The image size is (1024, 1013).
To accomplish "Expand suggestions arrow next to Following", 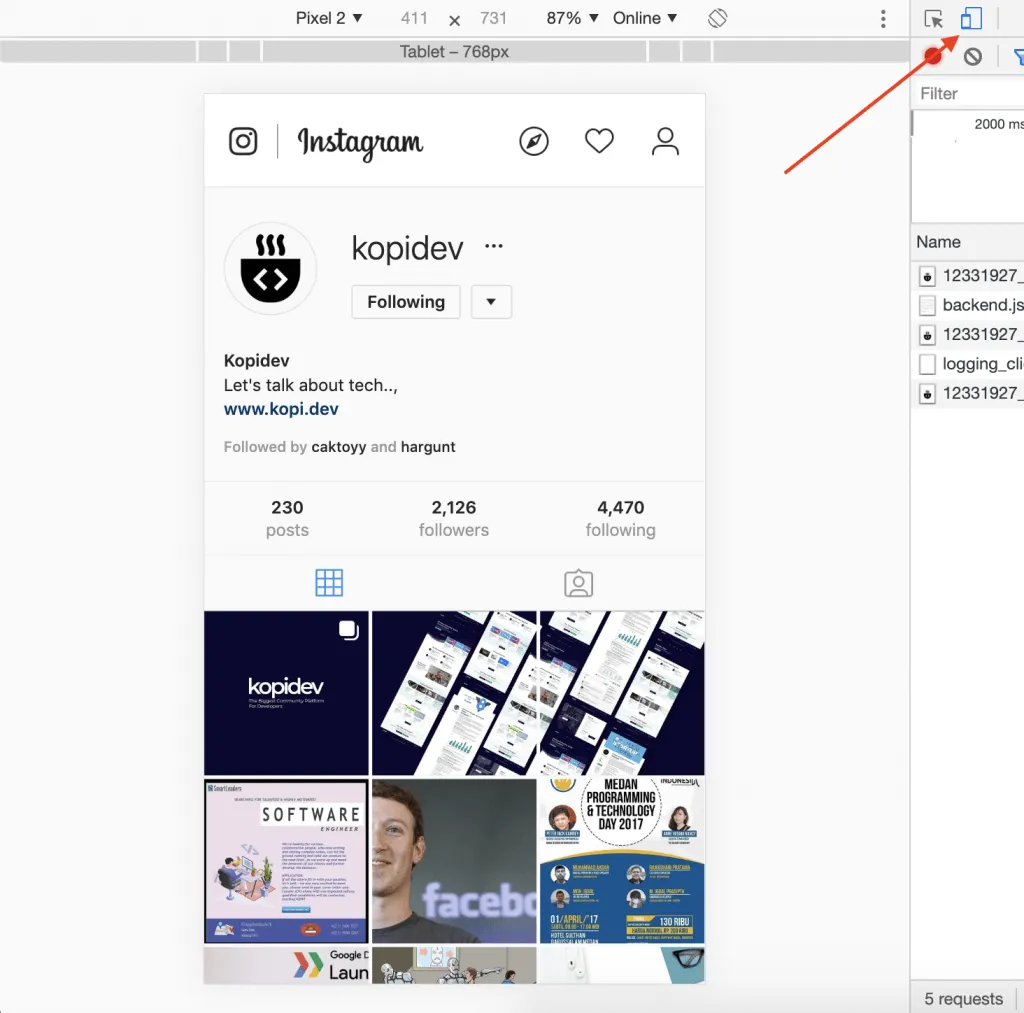I will pyautogui.click(x=491, y=302).
